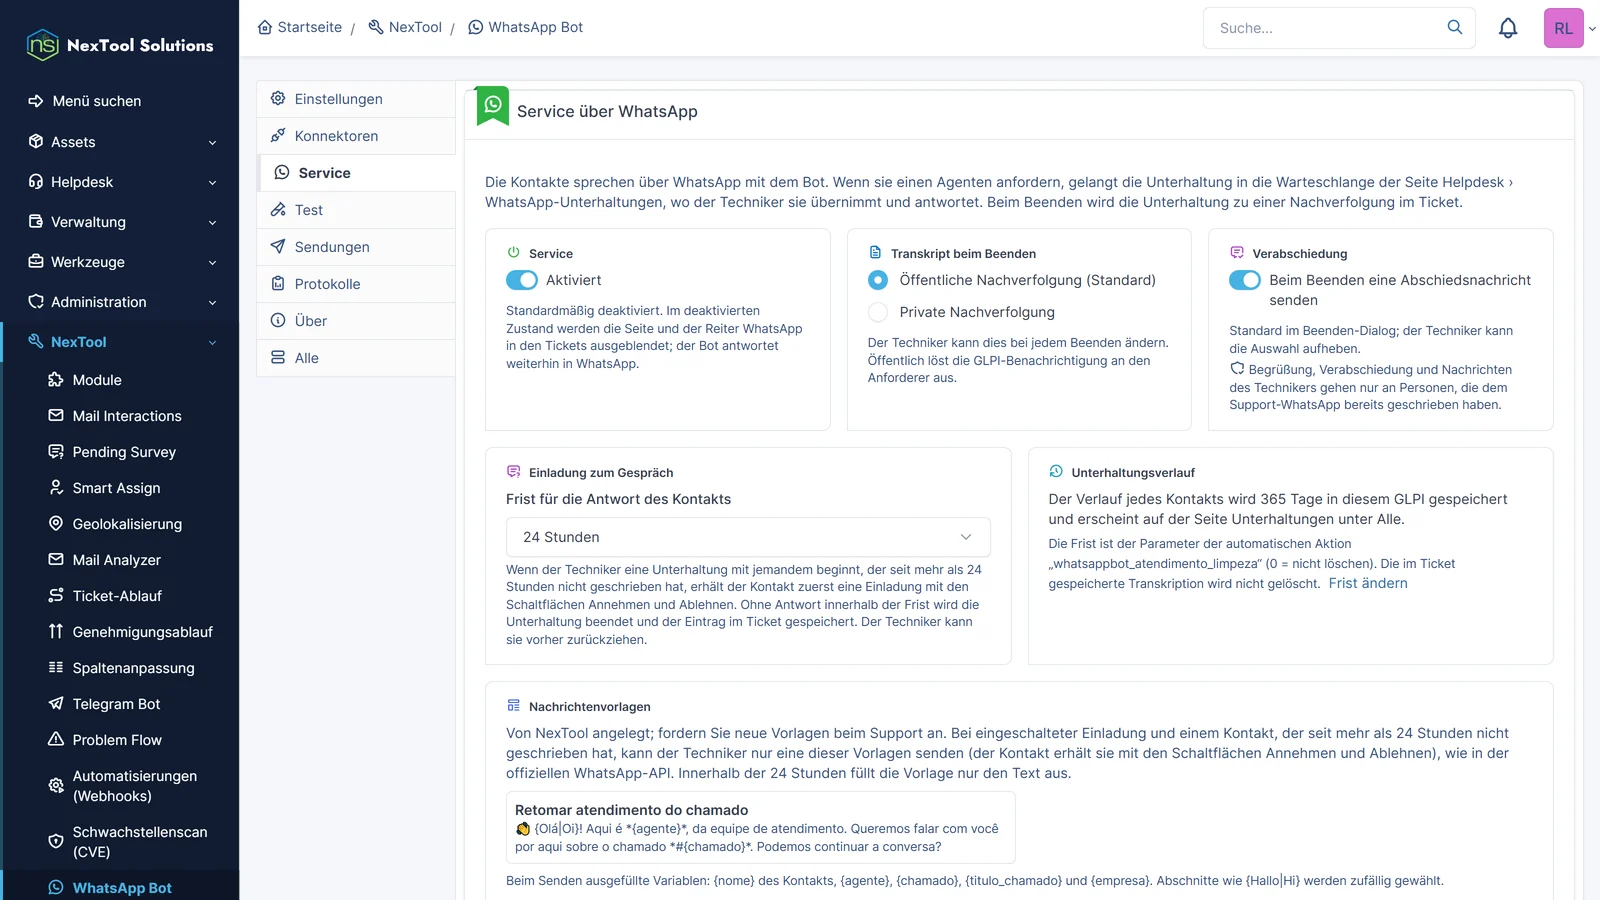
Task: Select Private Nachverfolgung radio option
Action: click(878, 312)
